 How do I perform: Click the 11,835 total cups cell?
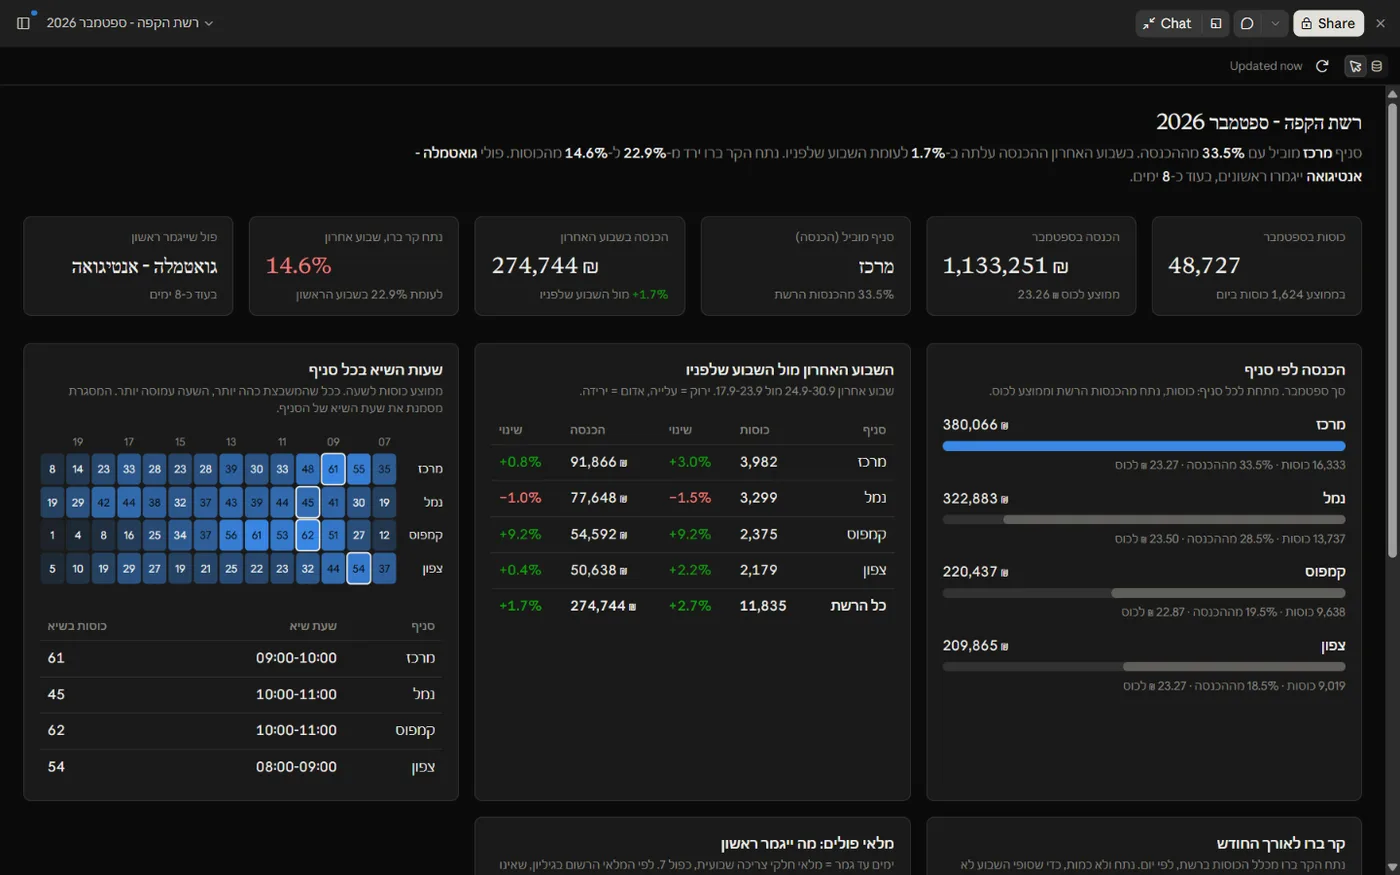763,606
